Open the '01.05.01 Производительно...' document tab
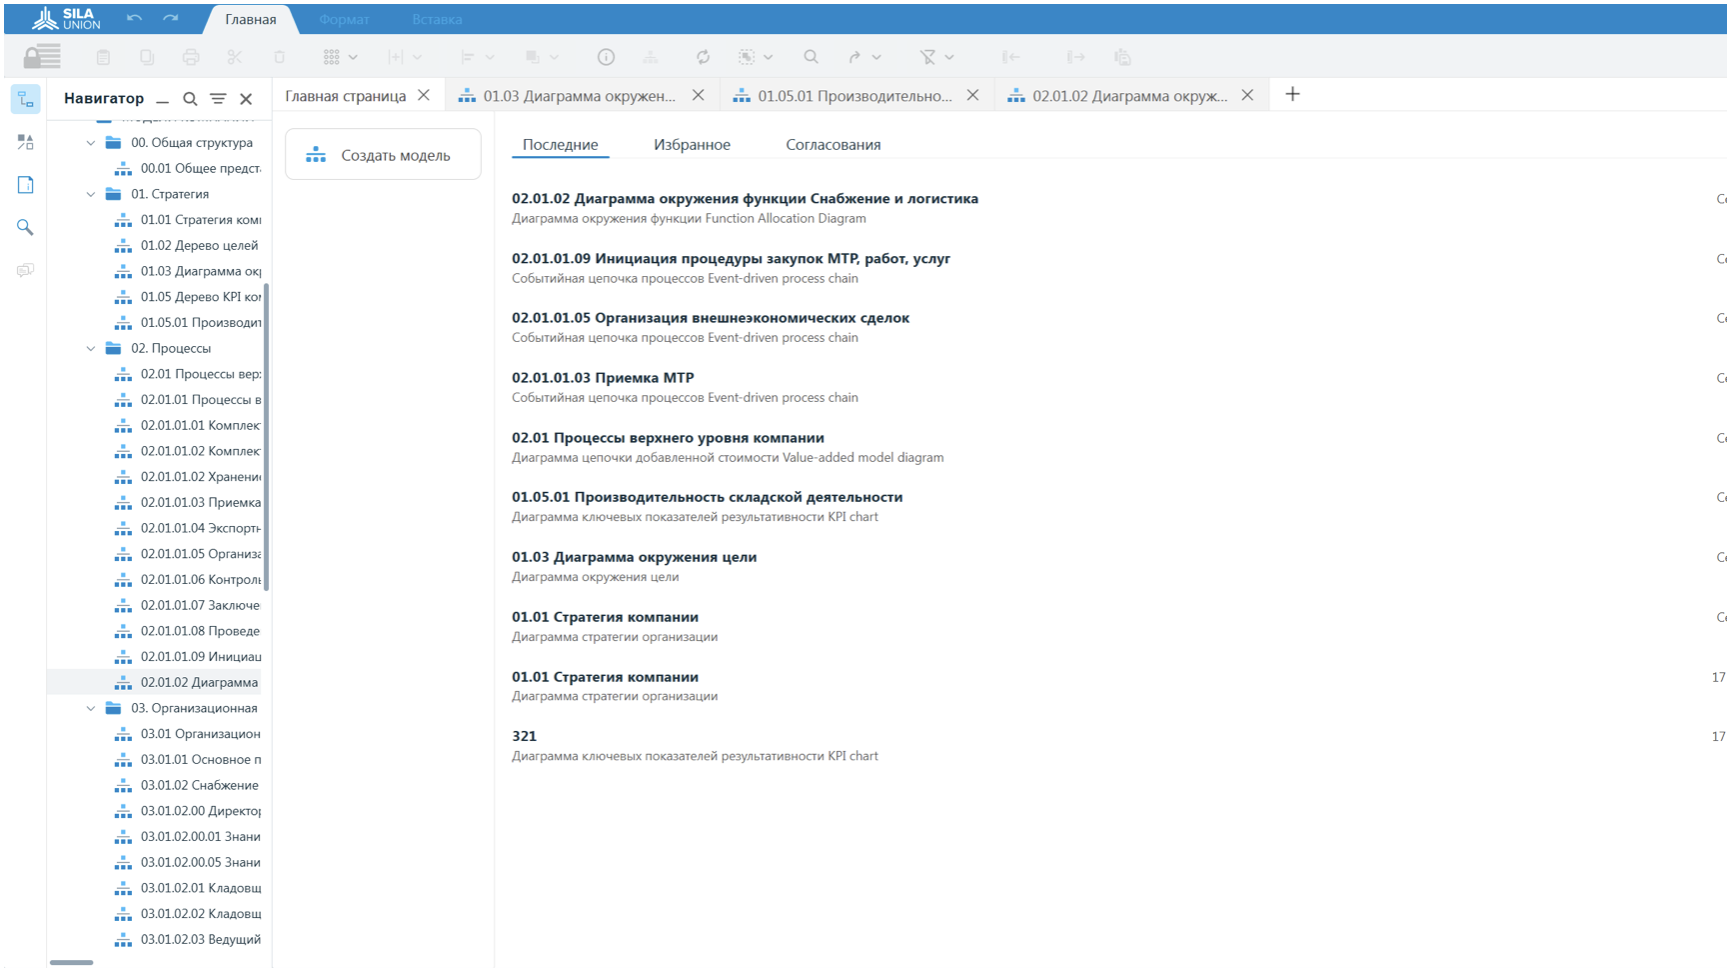 tap(855, 94)
